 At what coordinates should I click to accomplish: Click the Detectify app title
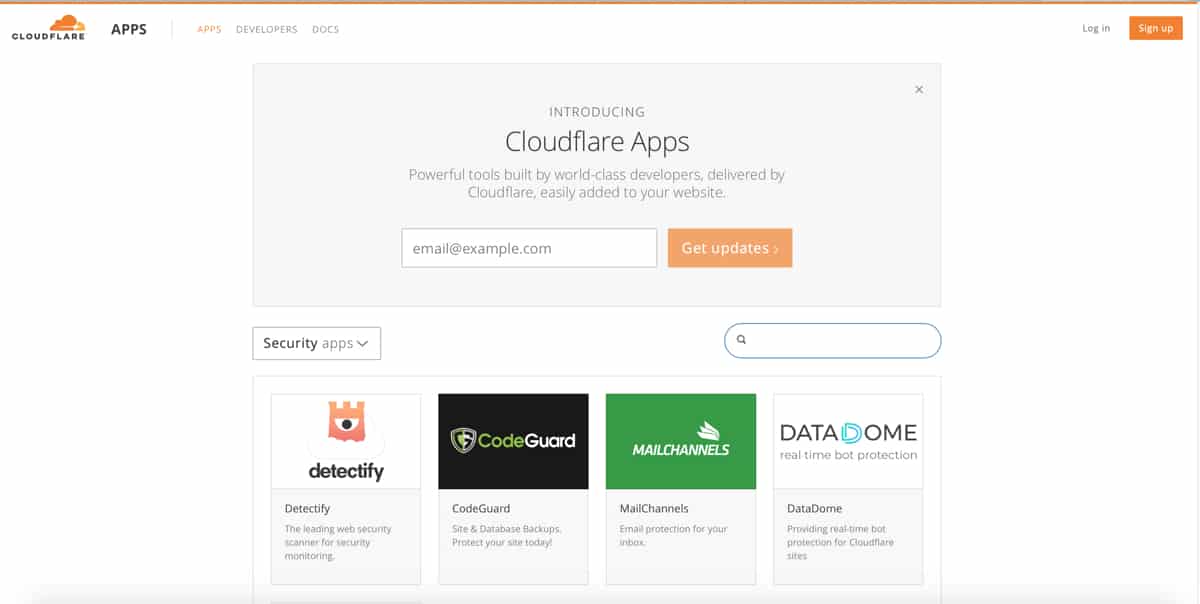click(x=306, y=508)
